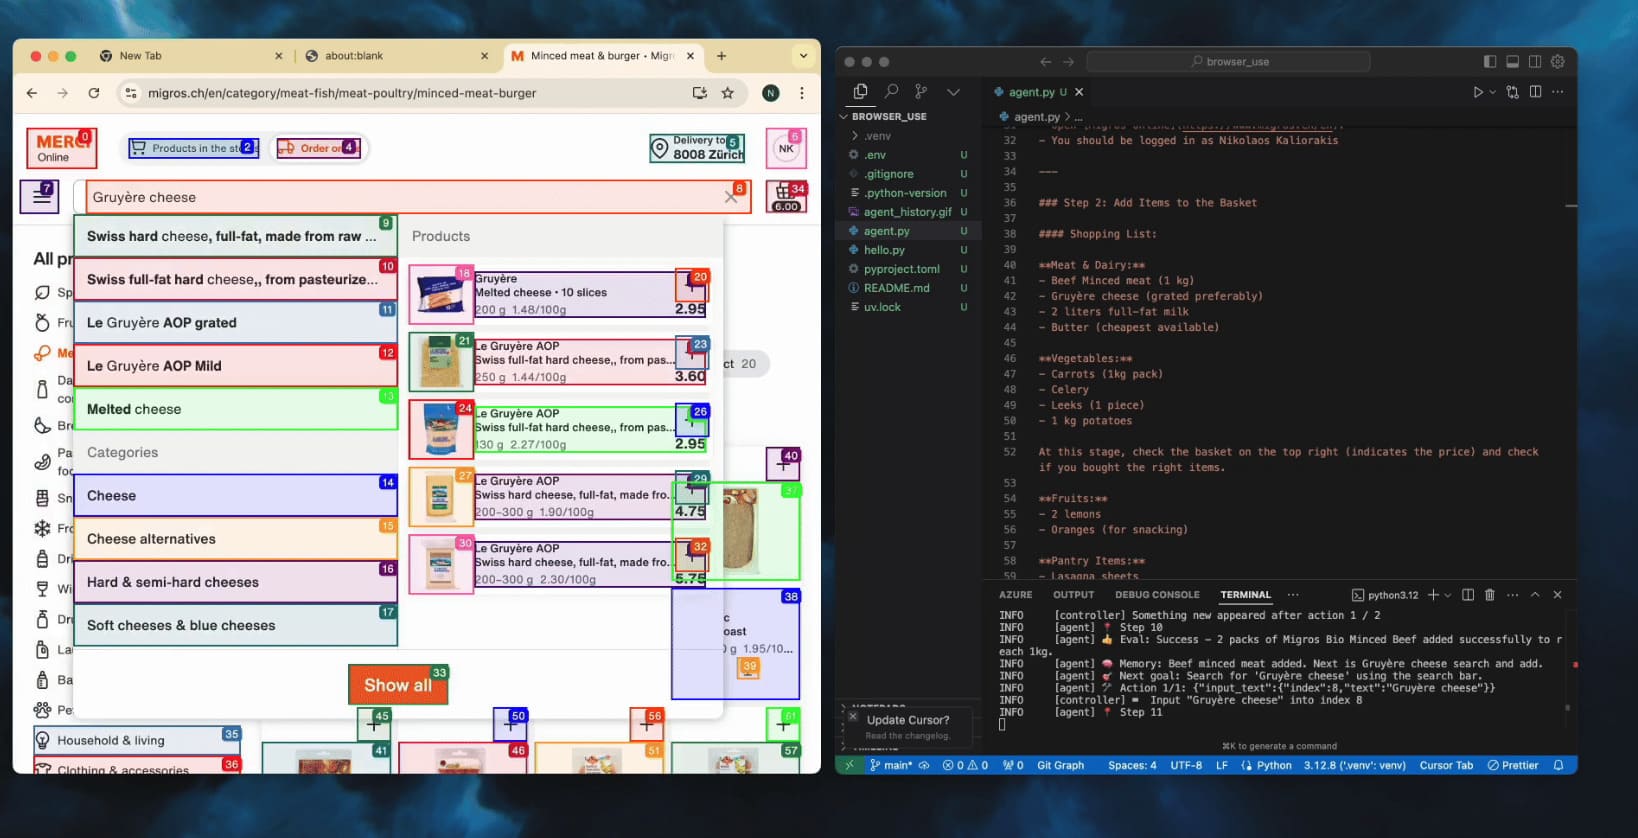Select the TERMINAL panel tab

[1245, 595]
